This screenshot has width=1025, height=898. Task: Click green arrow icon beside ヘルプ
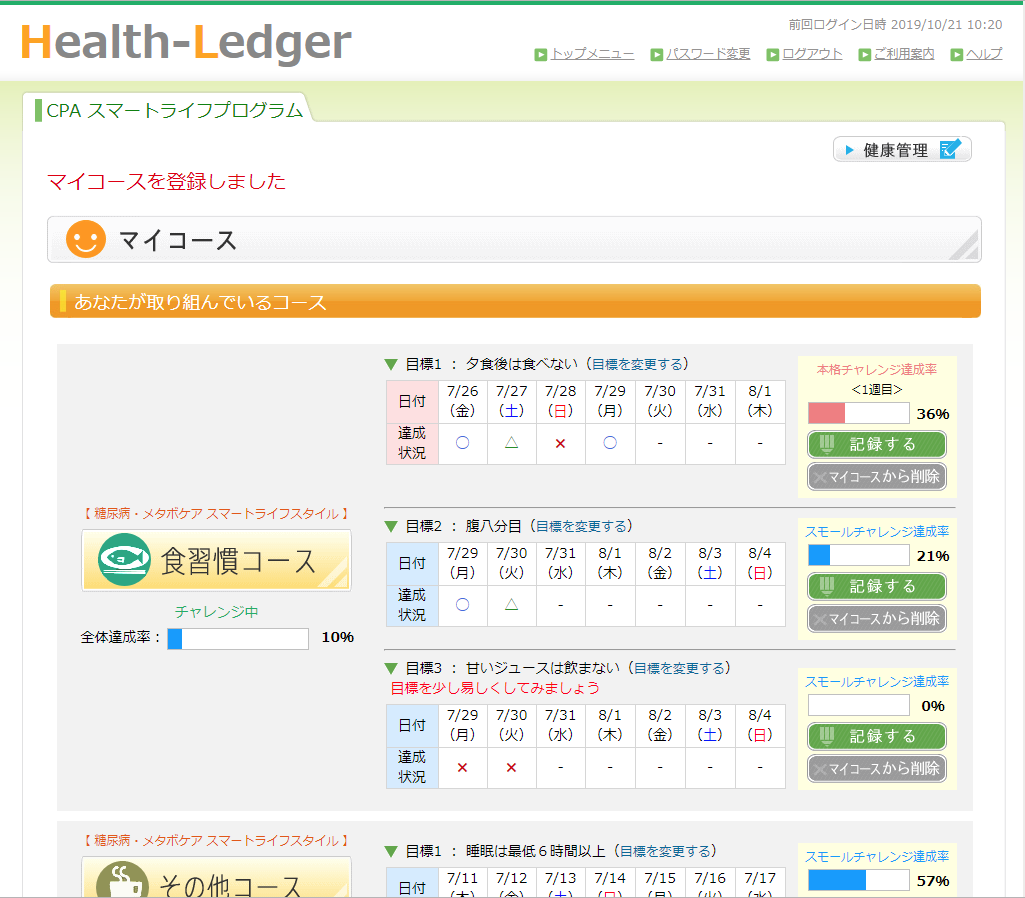(x=957, y=55)
